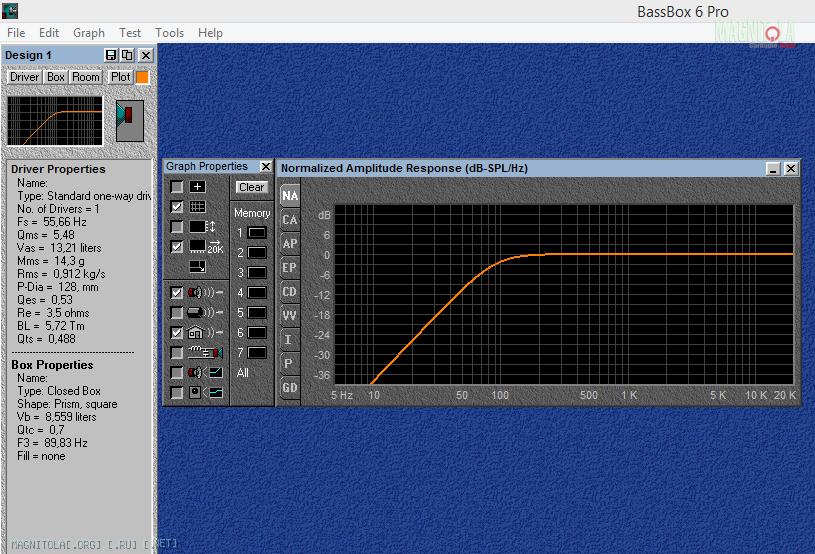
Task: Click the Qts = 0,488 value
Action: [46, 339]
